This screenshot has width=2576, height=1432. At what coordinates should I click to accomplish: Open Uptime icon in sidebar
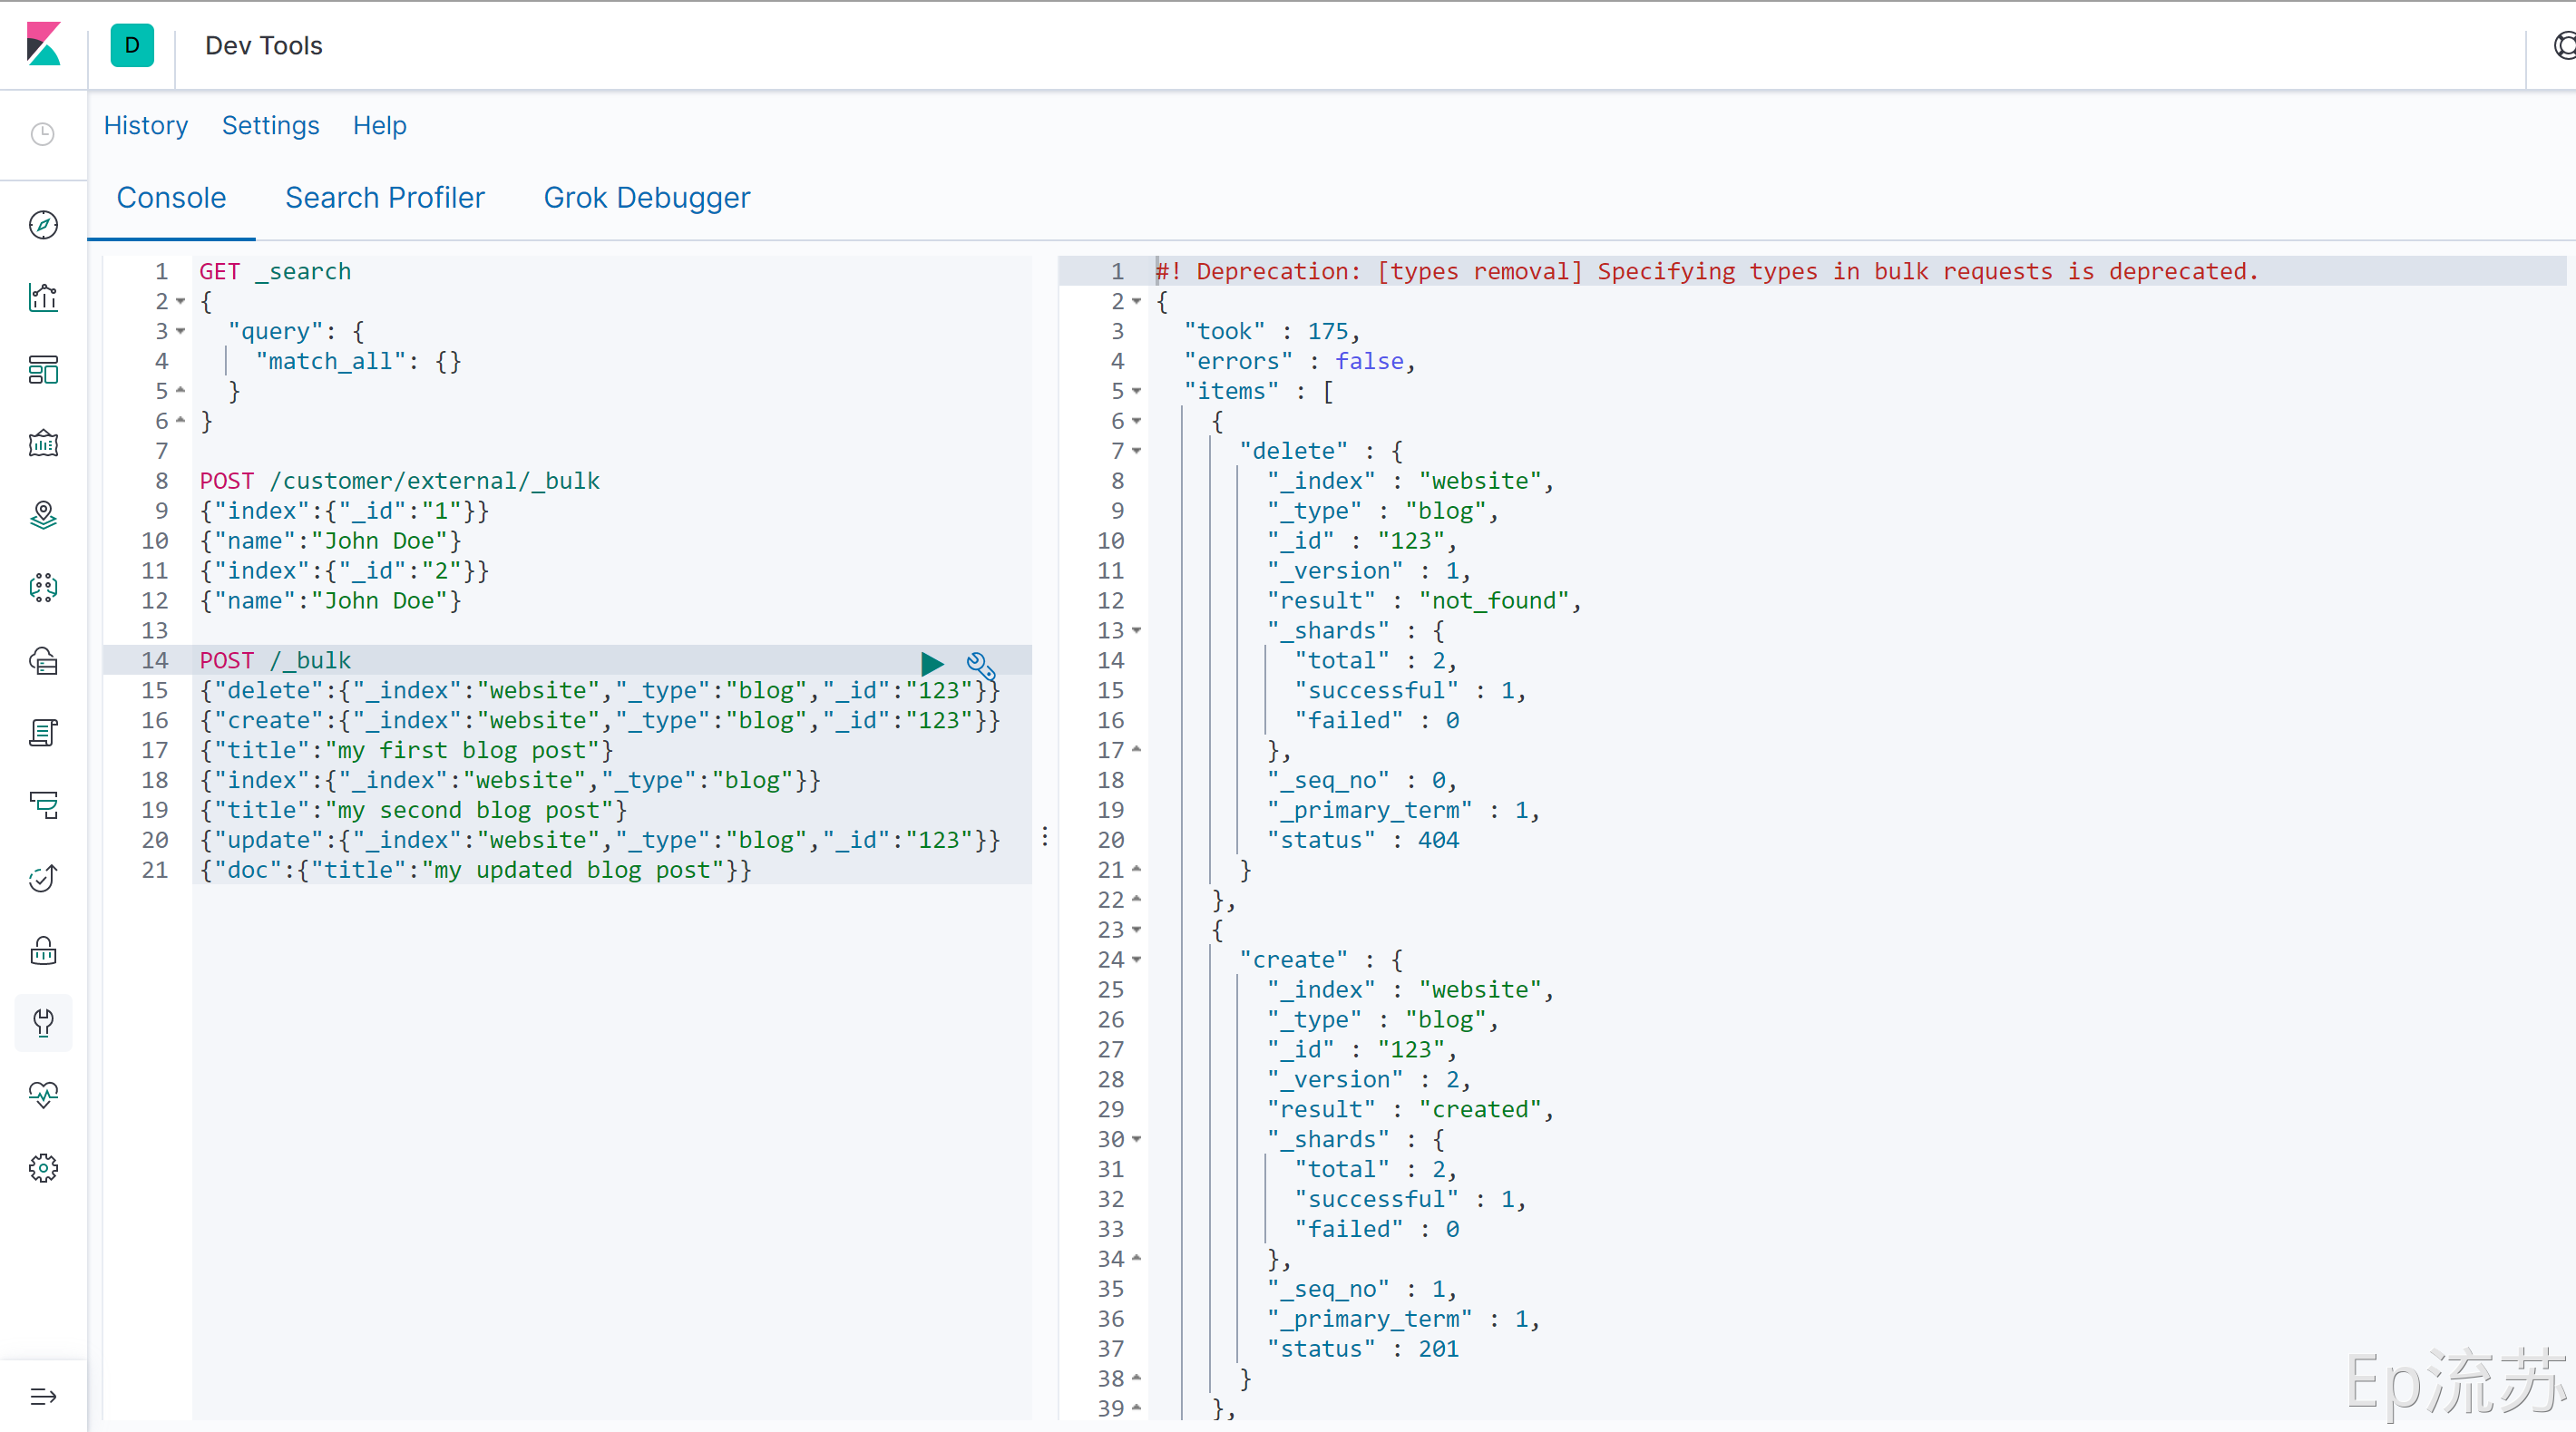[43, 878]
